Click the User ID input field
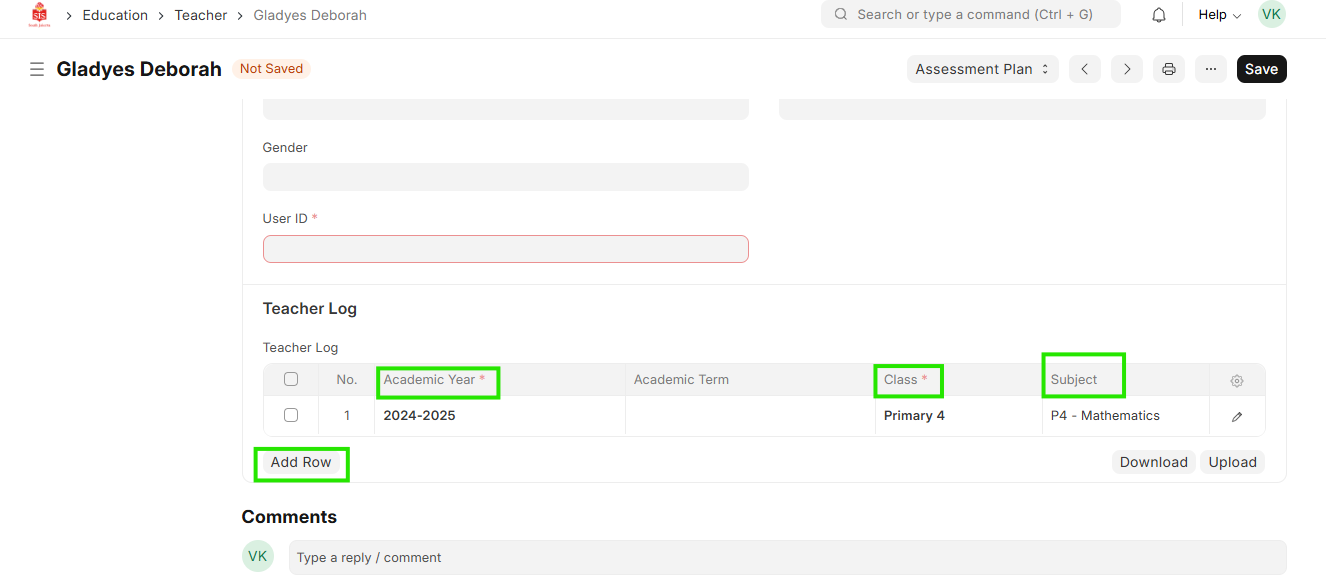This screenshot has height=577, width=1326. coord(505,249)
